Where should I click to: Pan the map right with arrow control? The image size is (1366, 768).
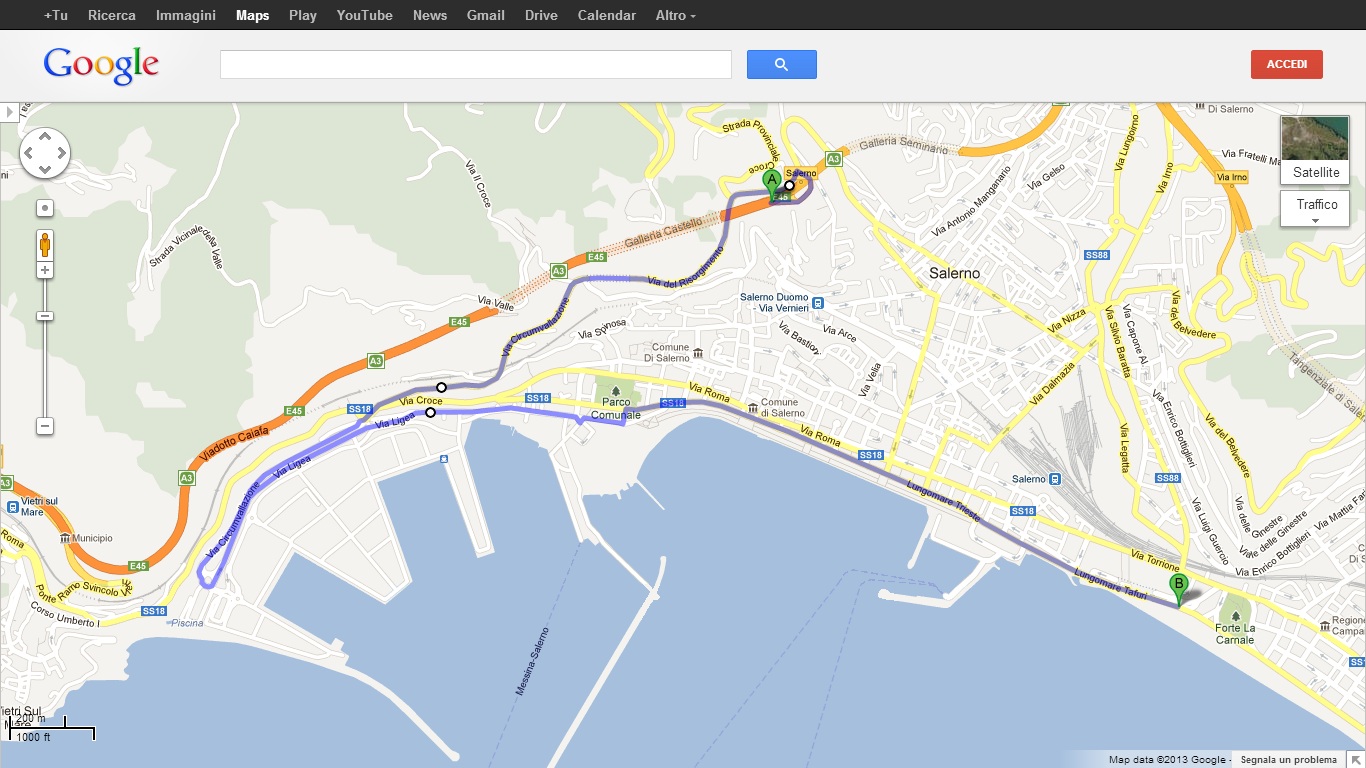pyautogui.click(x=61, y=153)
